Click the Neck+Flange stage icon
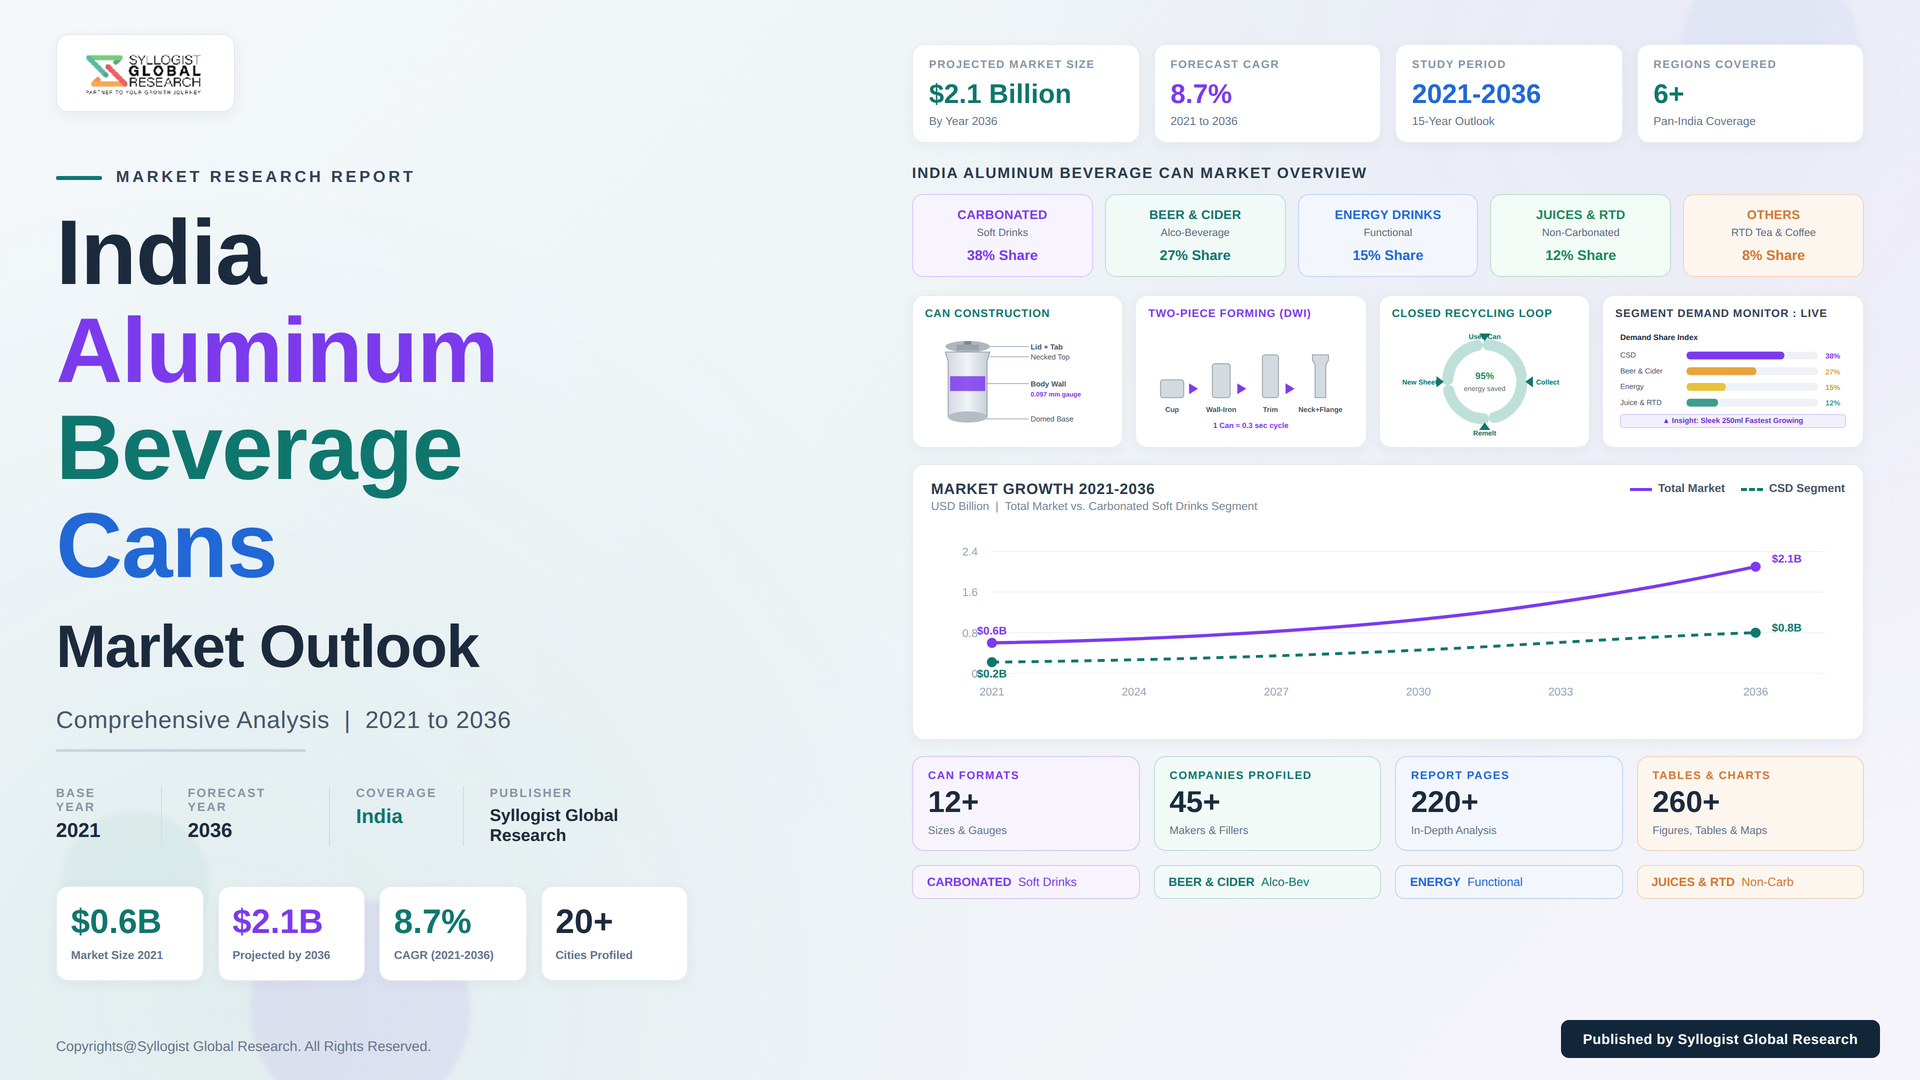 1320,376
